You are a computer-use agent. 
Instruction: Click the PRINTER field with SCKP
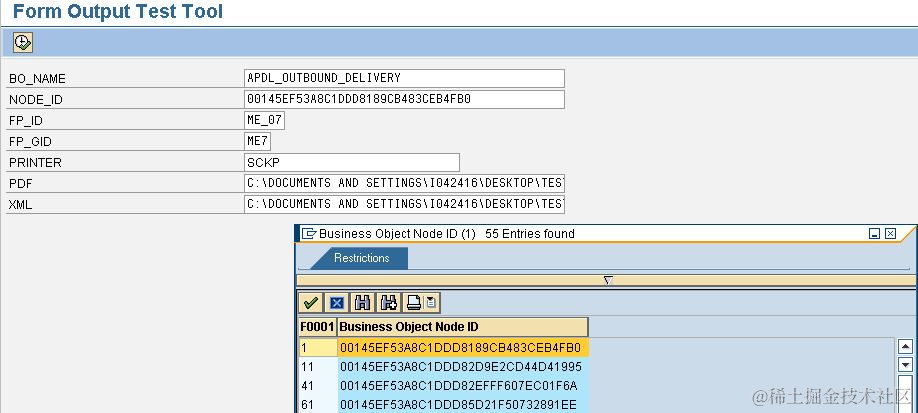pos(352,163)
